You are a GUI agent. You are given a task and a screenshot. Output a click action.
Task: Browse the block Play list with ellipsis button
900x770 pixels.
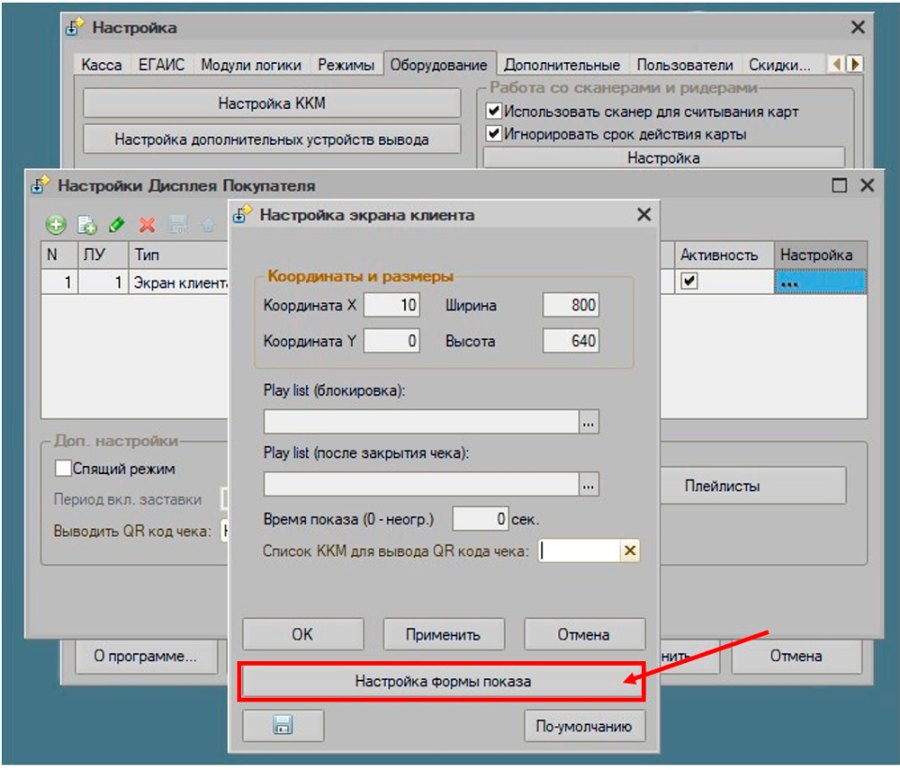point(588,422)
